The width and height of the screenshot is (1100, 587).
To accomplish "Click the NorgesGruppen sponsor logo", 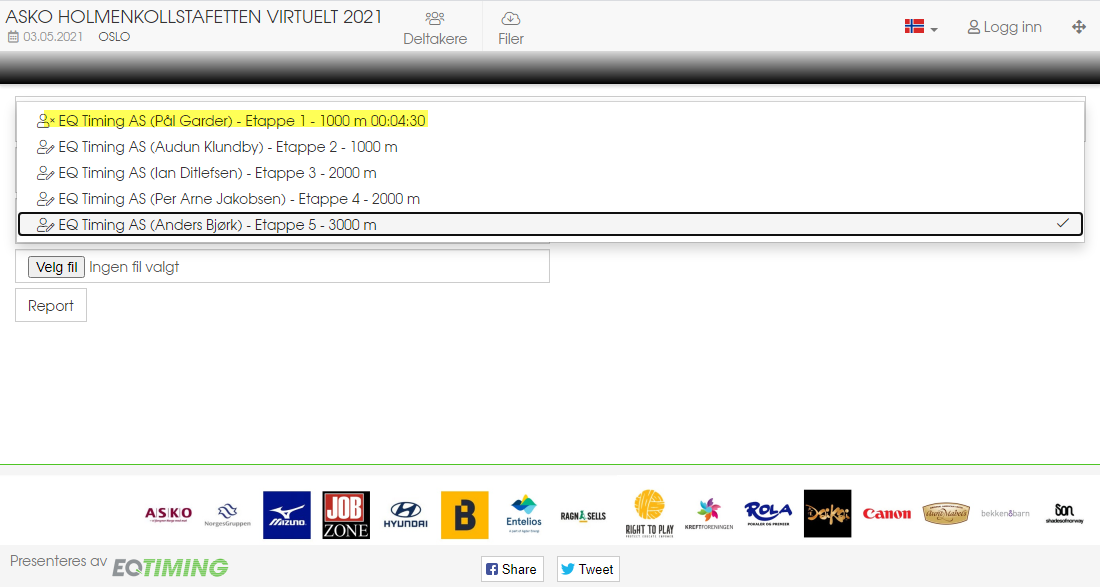I will coord(227,514).
